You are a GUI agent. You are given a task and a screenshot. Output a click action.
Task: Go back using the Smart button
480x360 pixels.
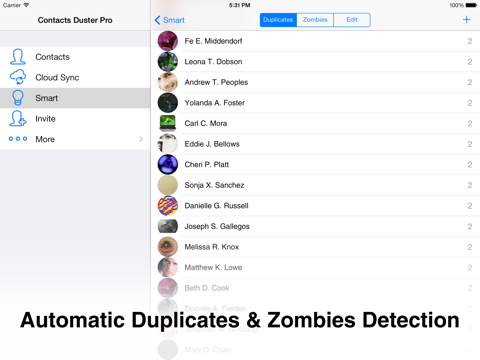tap(170, 20)
